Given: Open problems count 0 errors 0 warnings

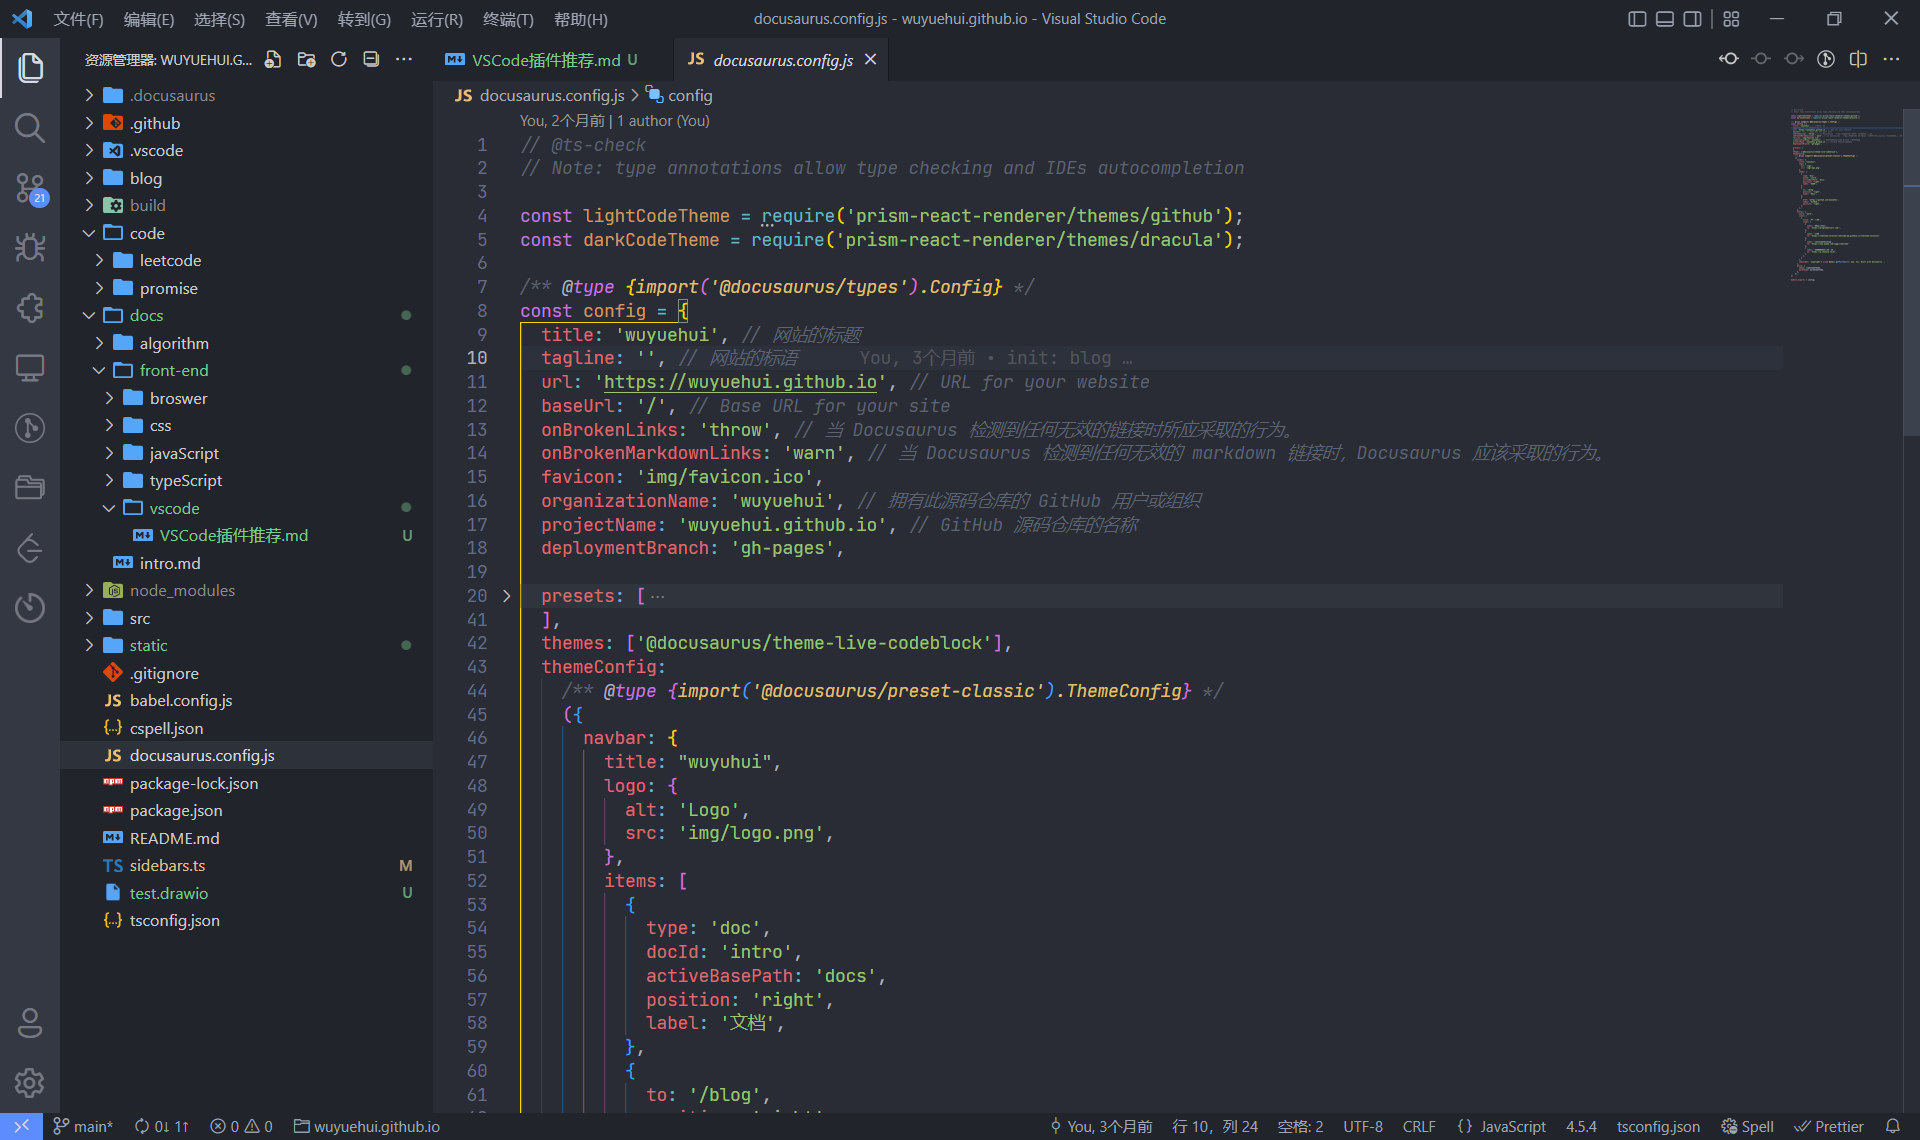Looking at the screenshot, I should [241, 1126].
